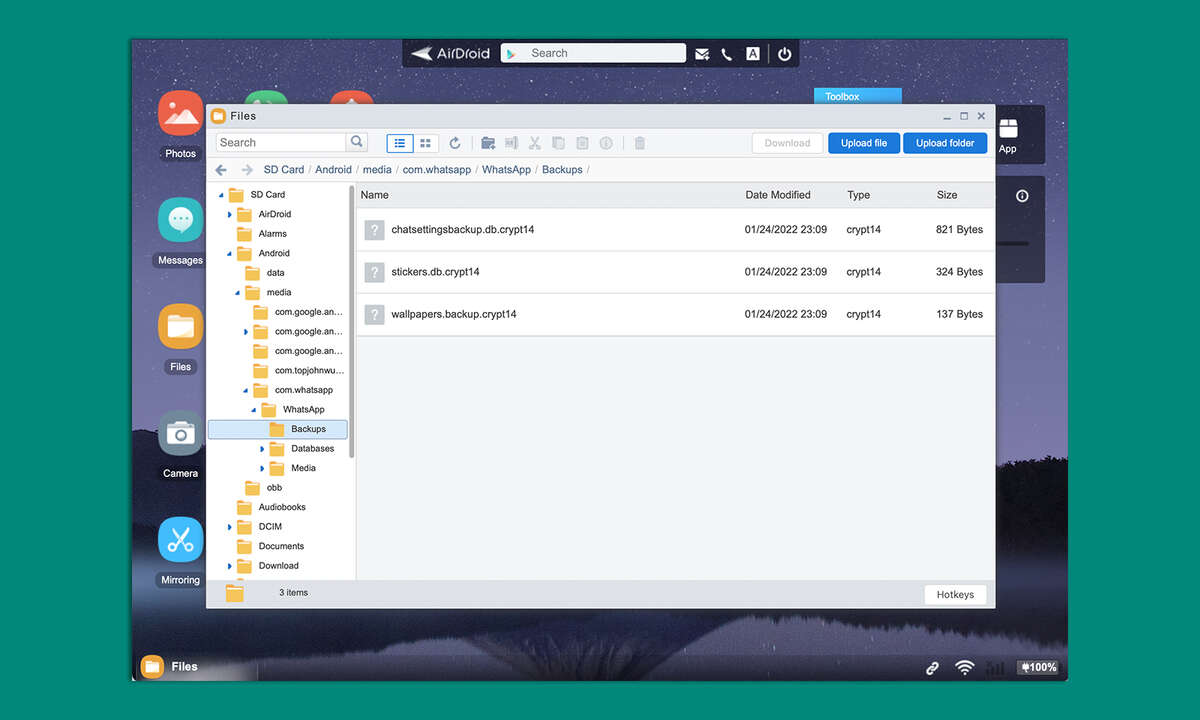Click Android in breadcrumb path
Image resolution: width=1200 pixels, height=720 pixels.
coord(333,170)
